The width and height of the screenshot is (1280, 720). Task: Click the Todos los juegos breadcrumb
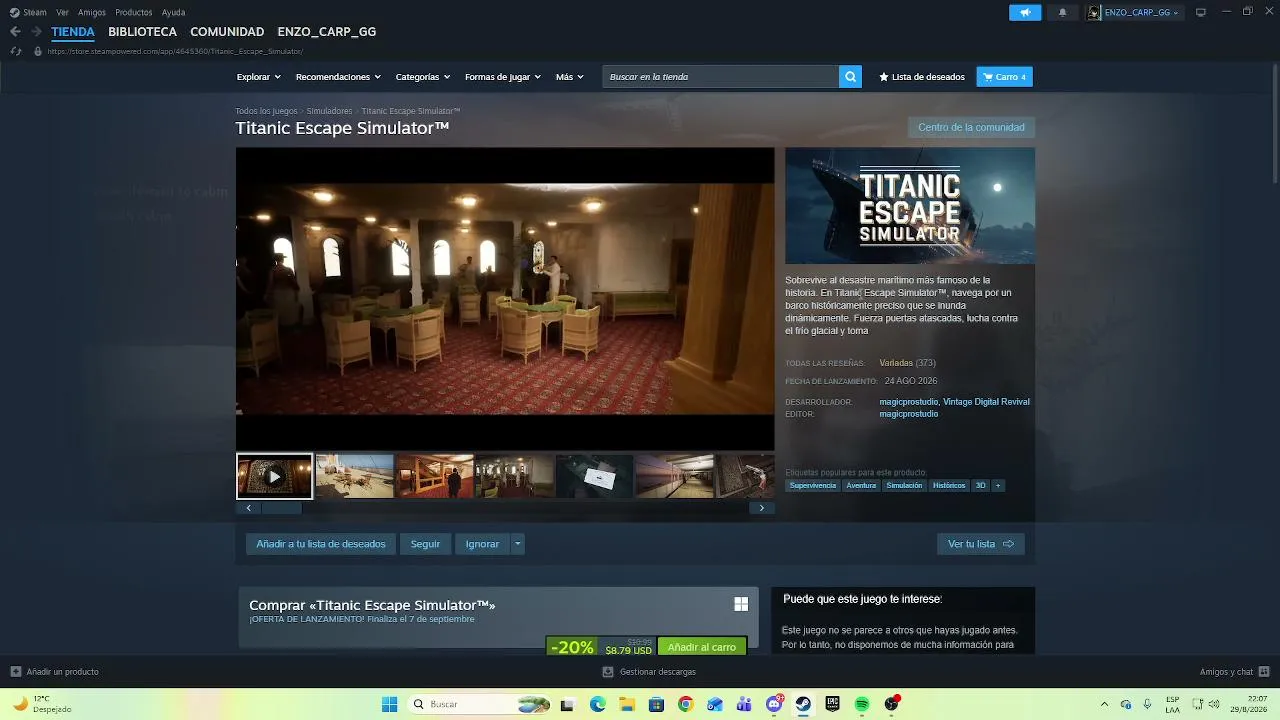(266, 111)
